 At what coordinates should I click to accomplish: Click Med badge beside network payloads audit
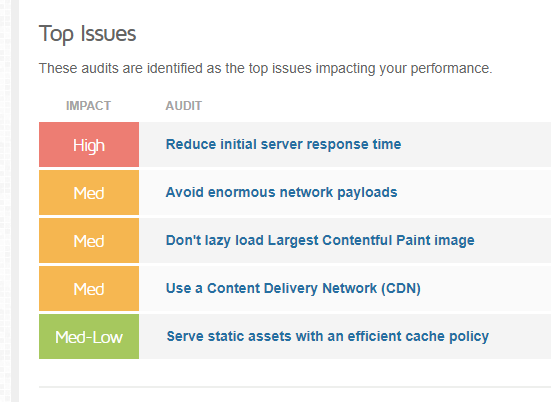point(89,193)
